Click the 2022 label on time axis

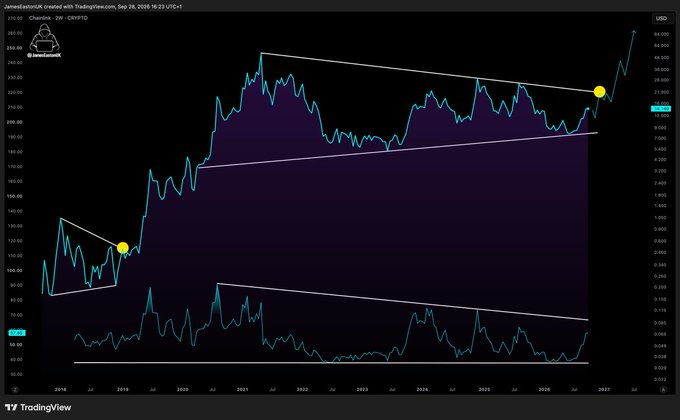pyautogui.click(x=302, y=390)
